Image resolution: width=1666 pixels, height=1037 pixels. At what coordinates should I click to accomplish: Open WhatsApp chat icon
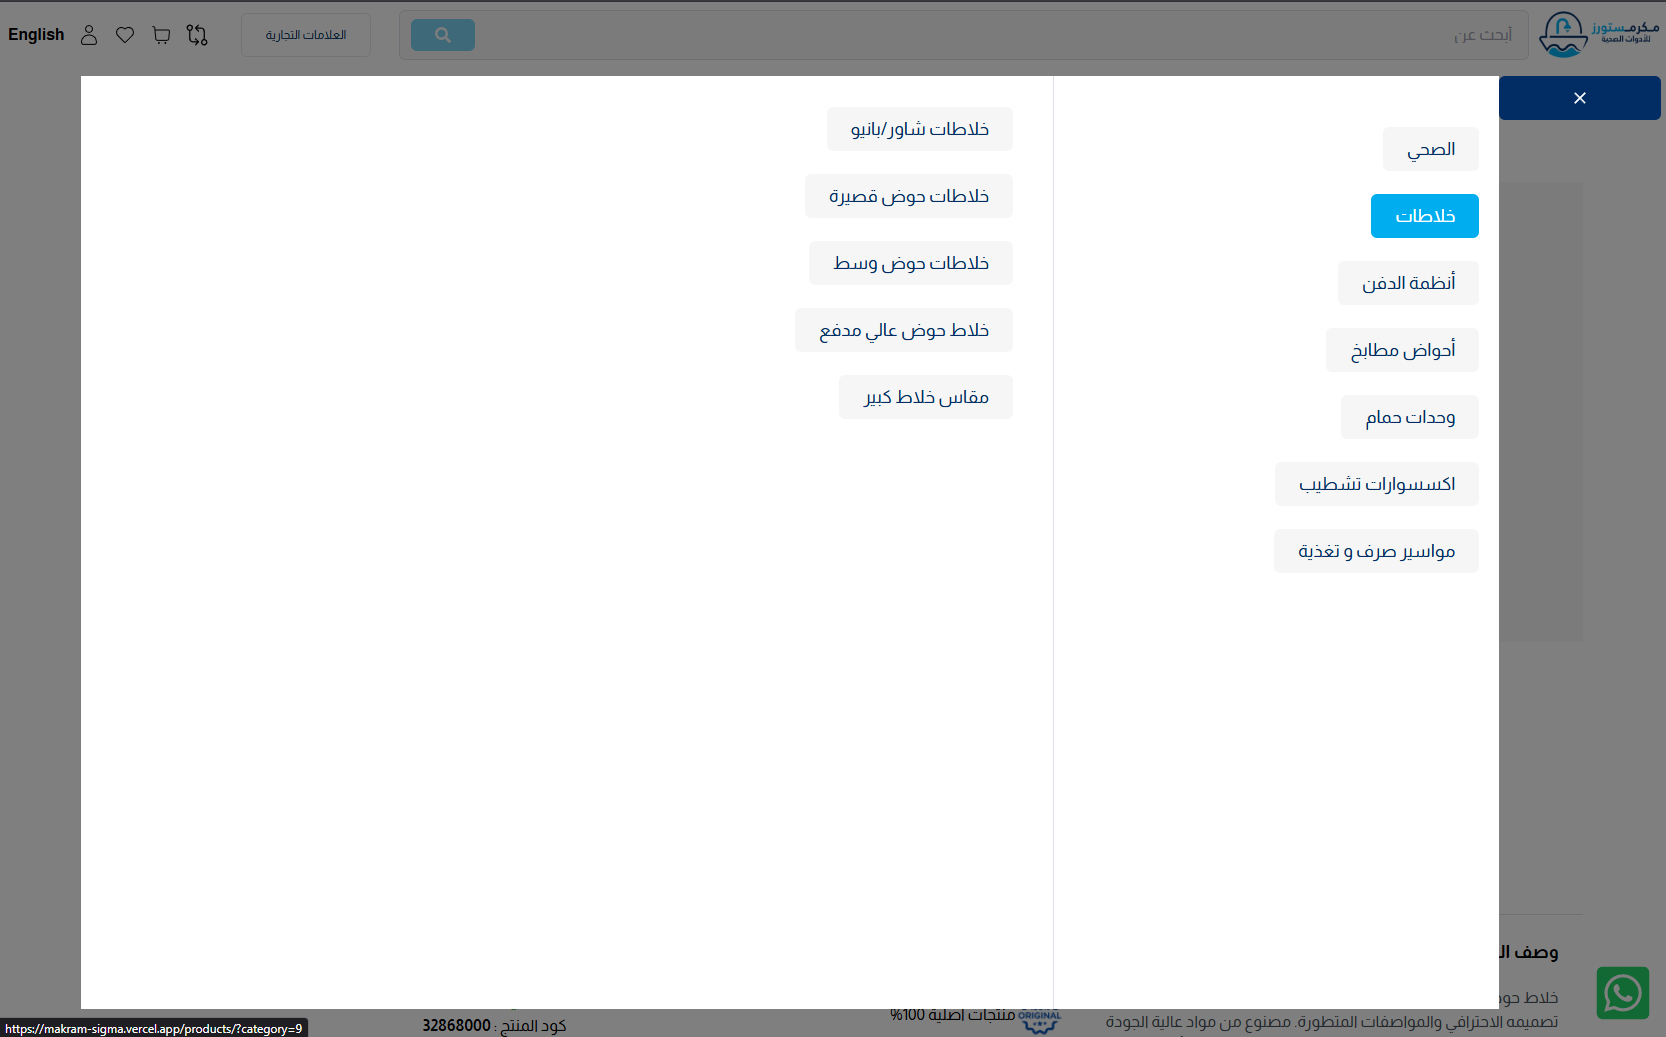click(1622, 993)
